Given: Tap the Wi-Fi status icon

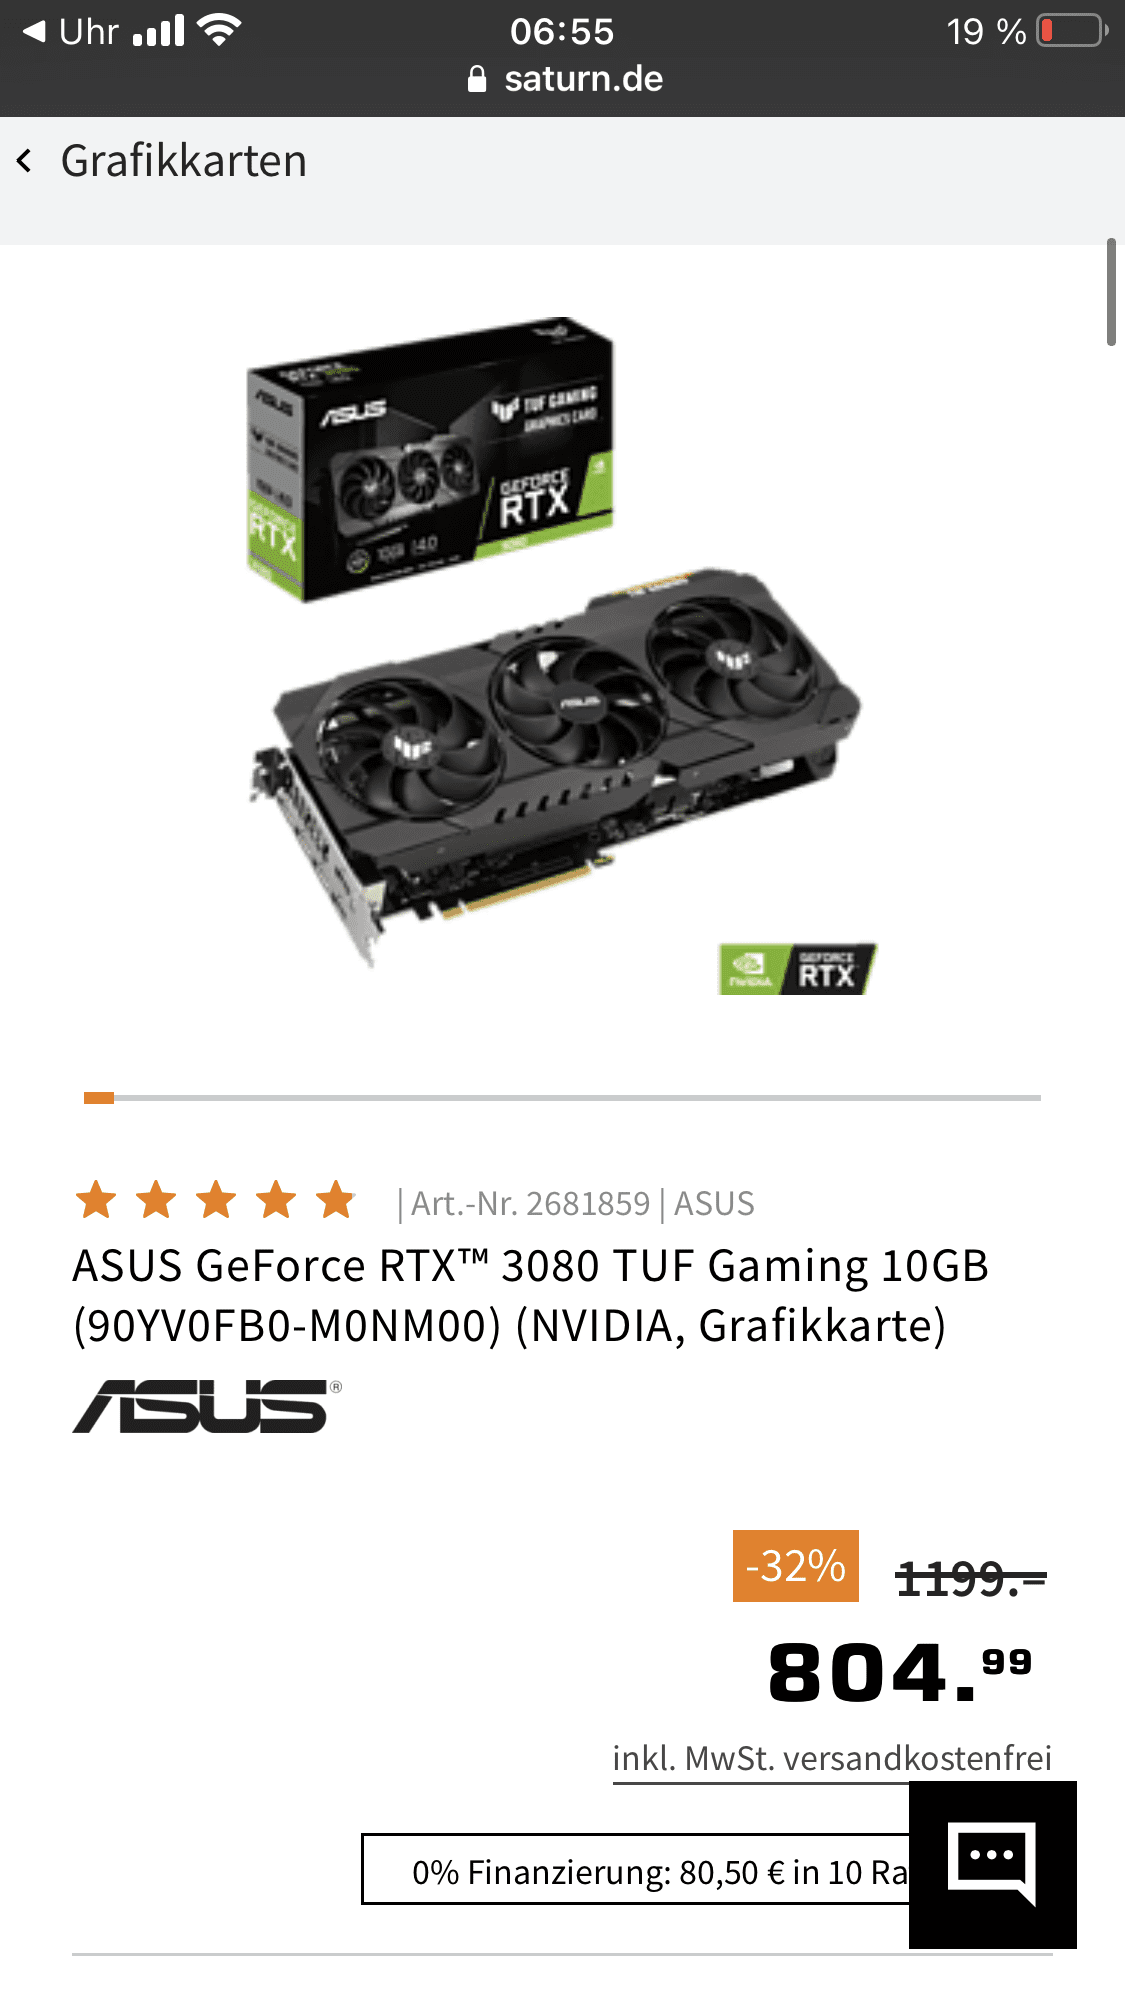Looking at the screenshot, I should click(219, 30).
